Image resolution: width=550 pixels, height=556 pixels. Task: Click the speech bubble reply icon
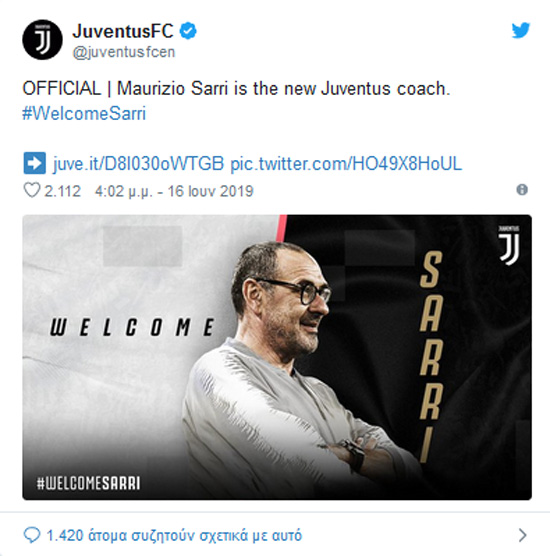coord(32,535)
